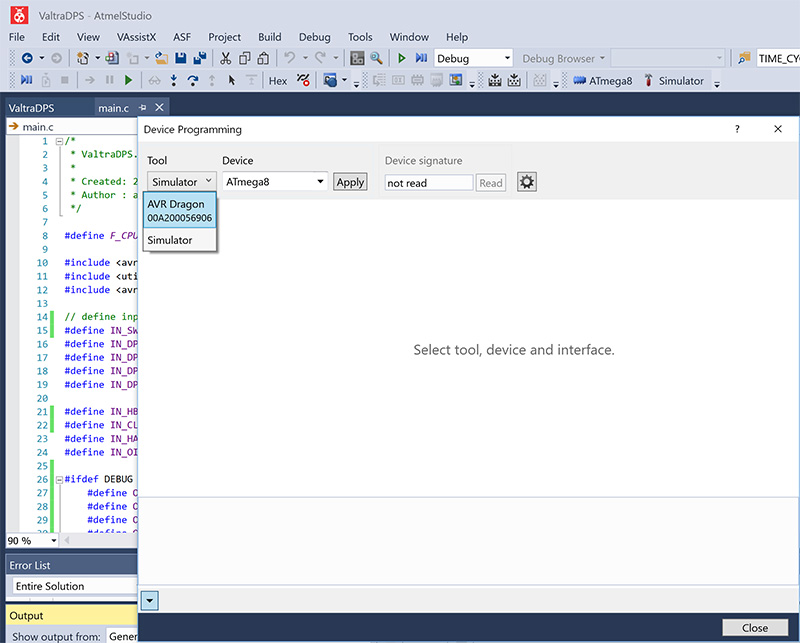The width and height of the screenshot is (800, 643).
Task: Click the pin icon on main.c tab
Action: pos(143,108)
